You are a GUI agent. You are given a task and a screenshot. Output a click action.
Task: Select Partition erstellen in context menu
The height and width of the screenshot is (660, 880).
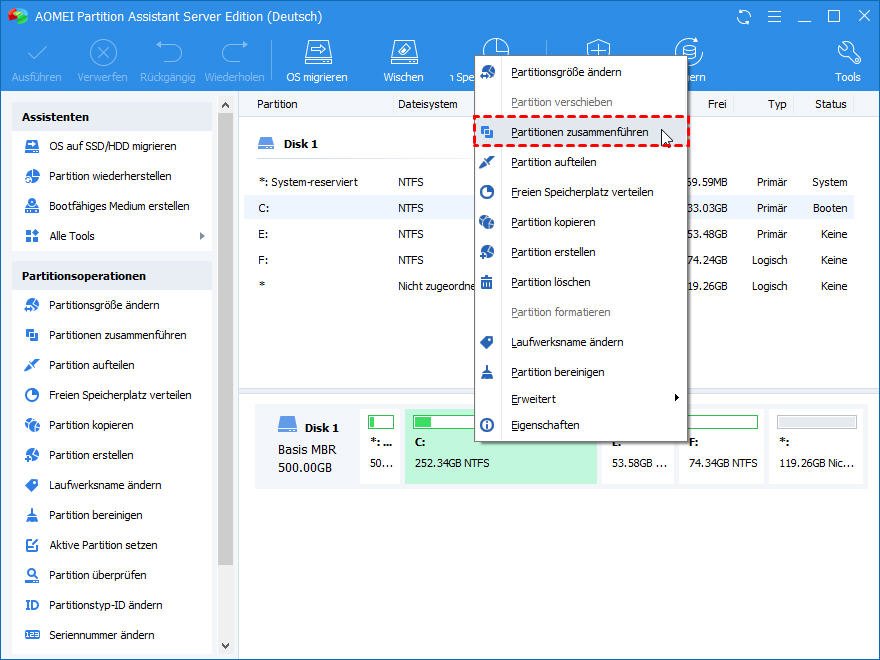(x=581, y=252)
